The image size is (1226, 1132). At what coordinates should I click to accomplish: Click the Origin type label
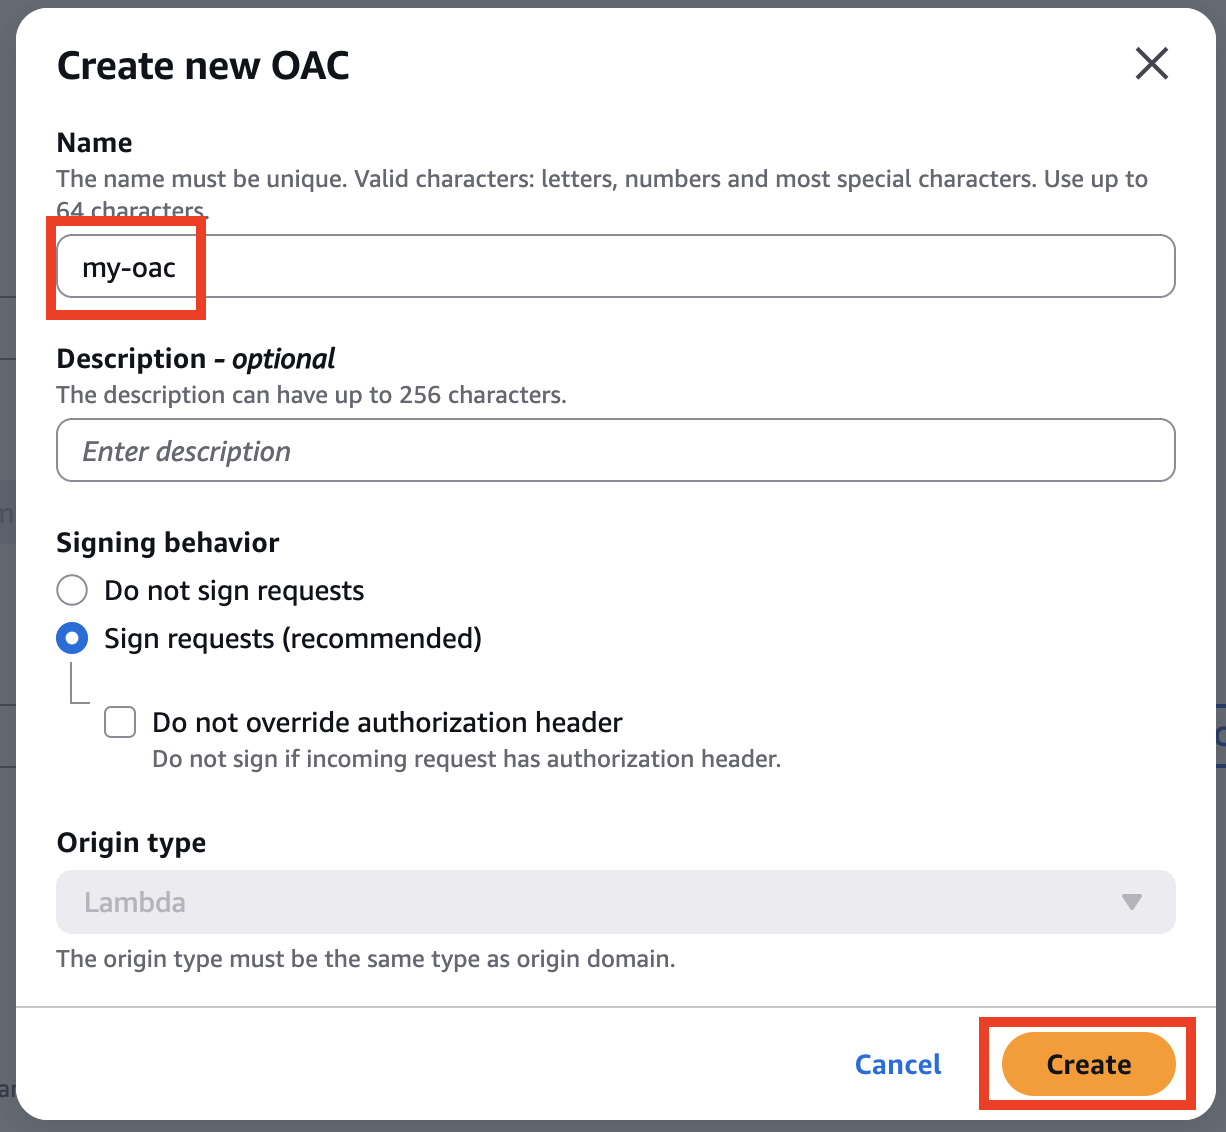[131, 843]
